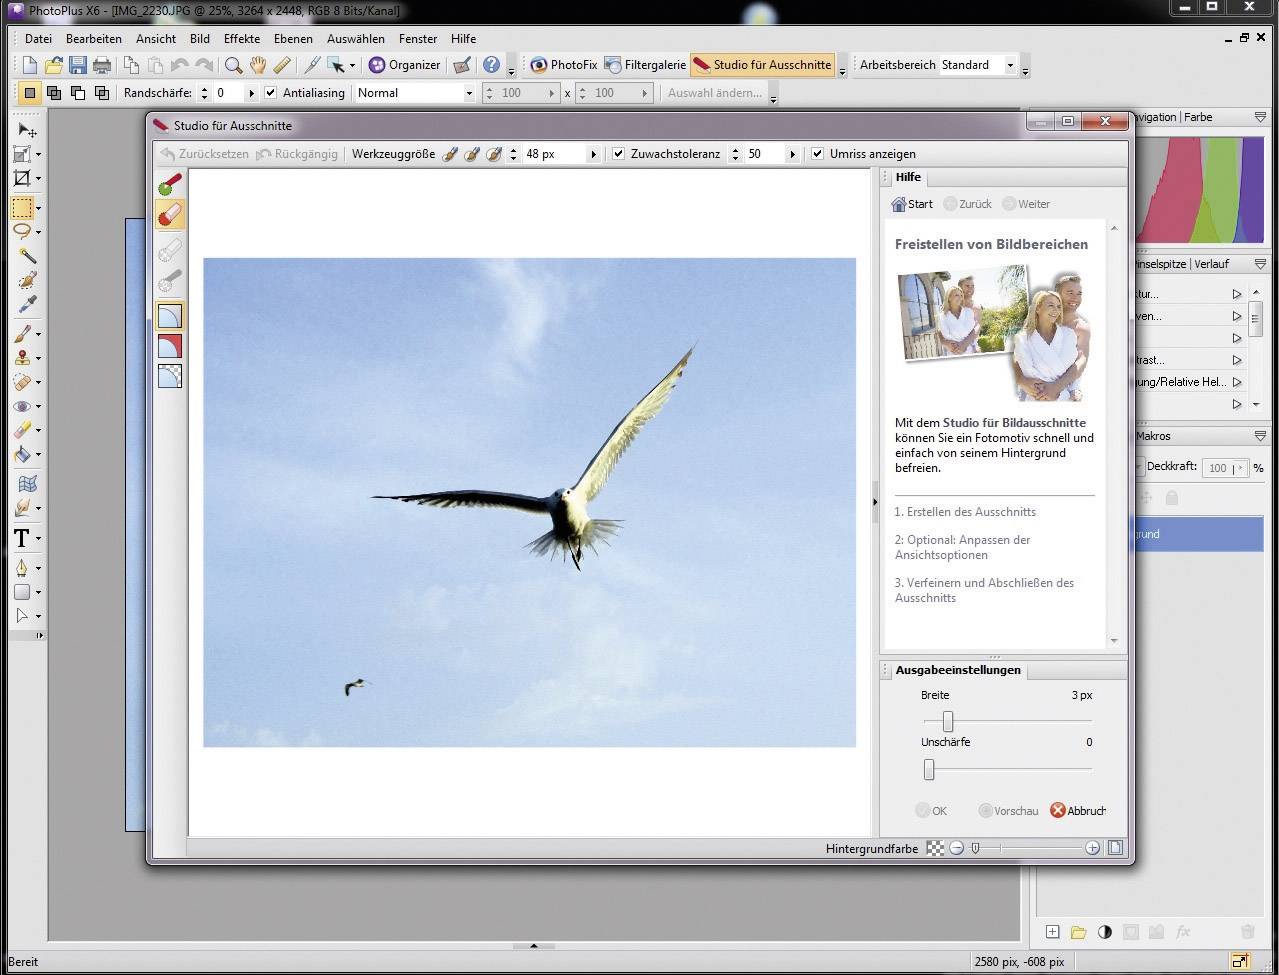Select the Eraser tool in left toolbox

pyautogui.click(x=22, y=430)
